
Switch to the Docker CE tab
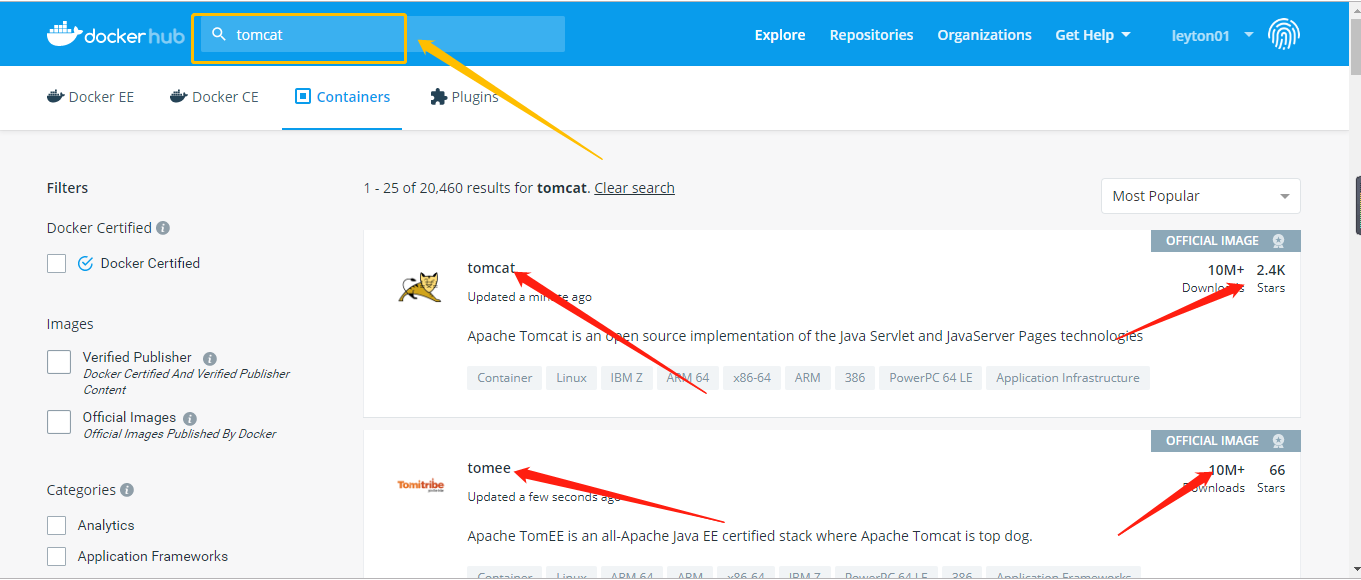click(x=214, y=97)
